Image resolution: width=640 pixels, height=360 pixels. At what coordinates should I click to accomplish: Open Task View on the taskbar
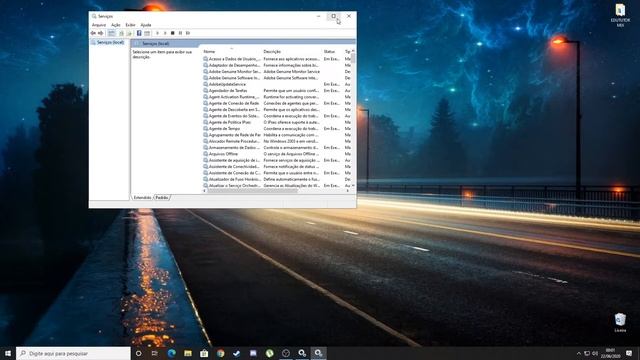click(x=155, y=353)
